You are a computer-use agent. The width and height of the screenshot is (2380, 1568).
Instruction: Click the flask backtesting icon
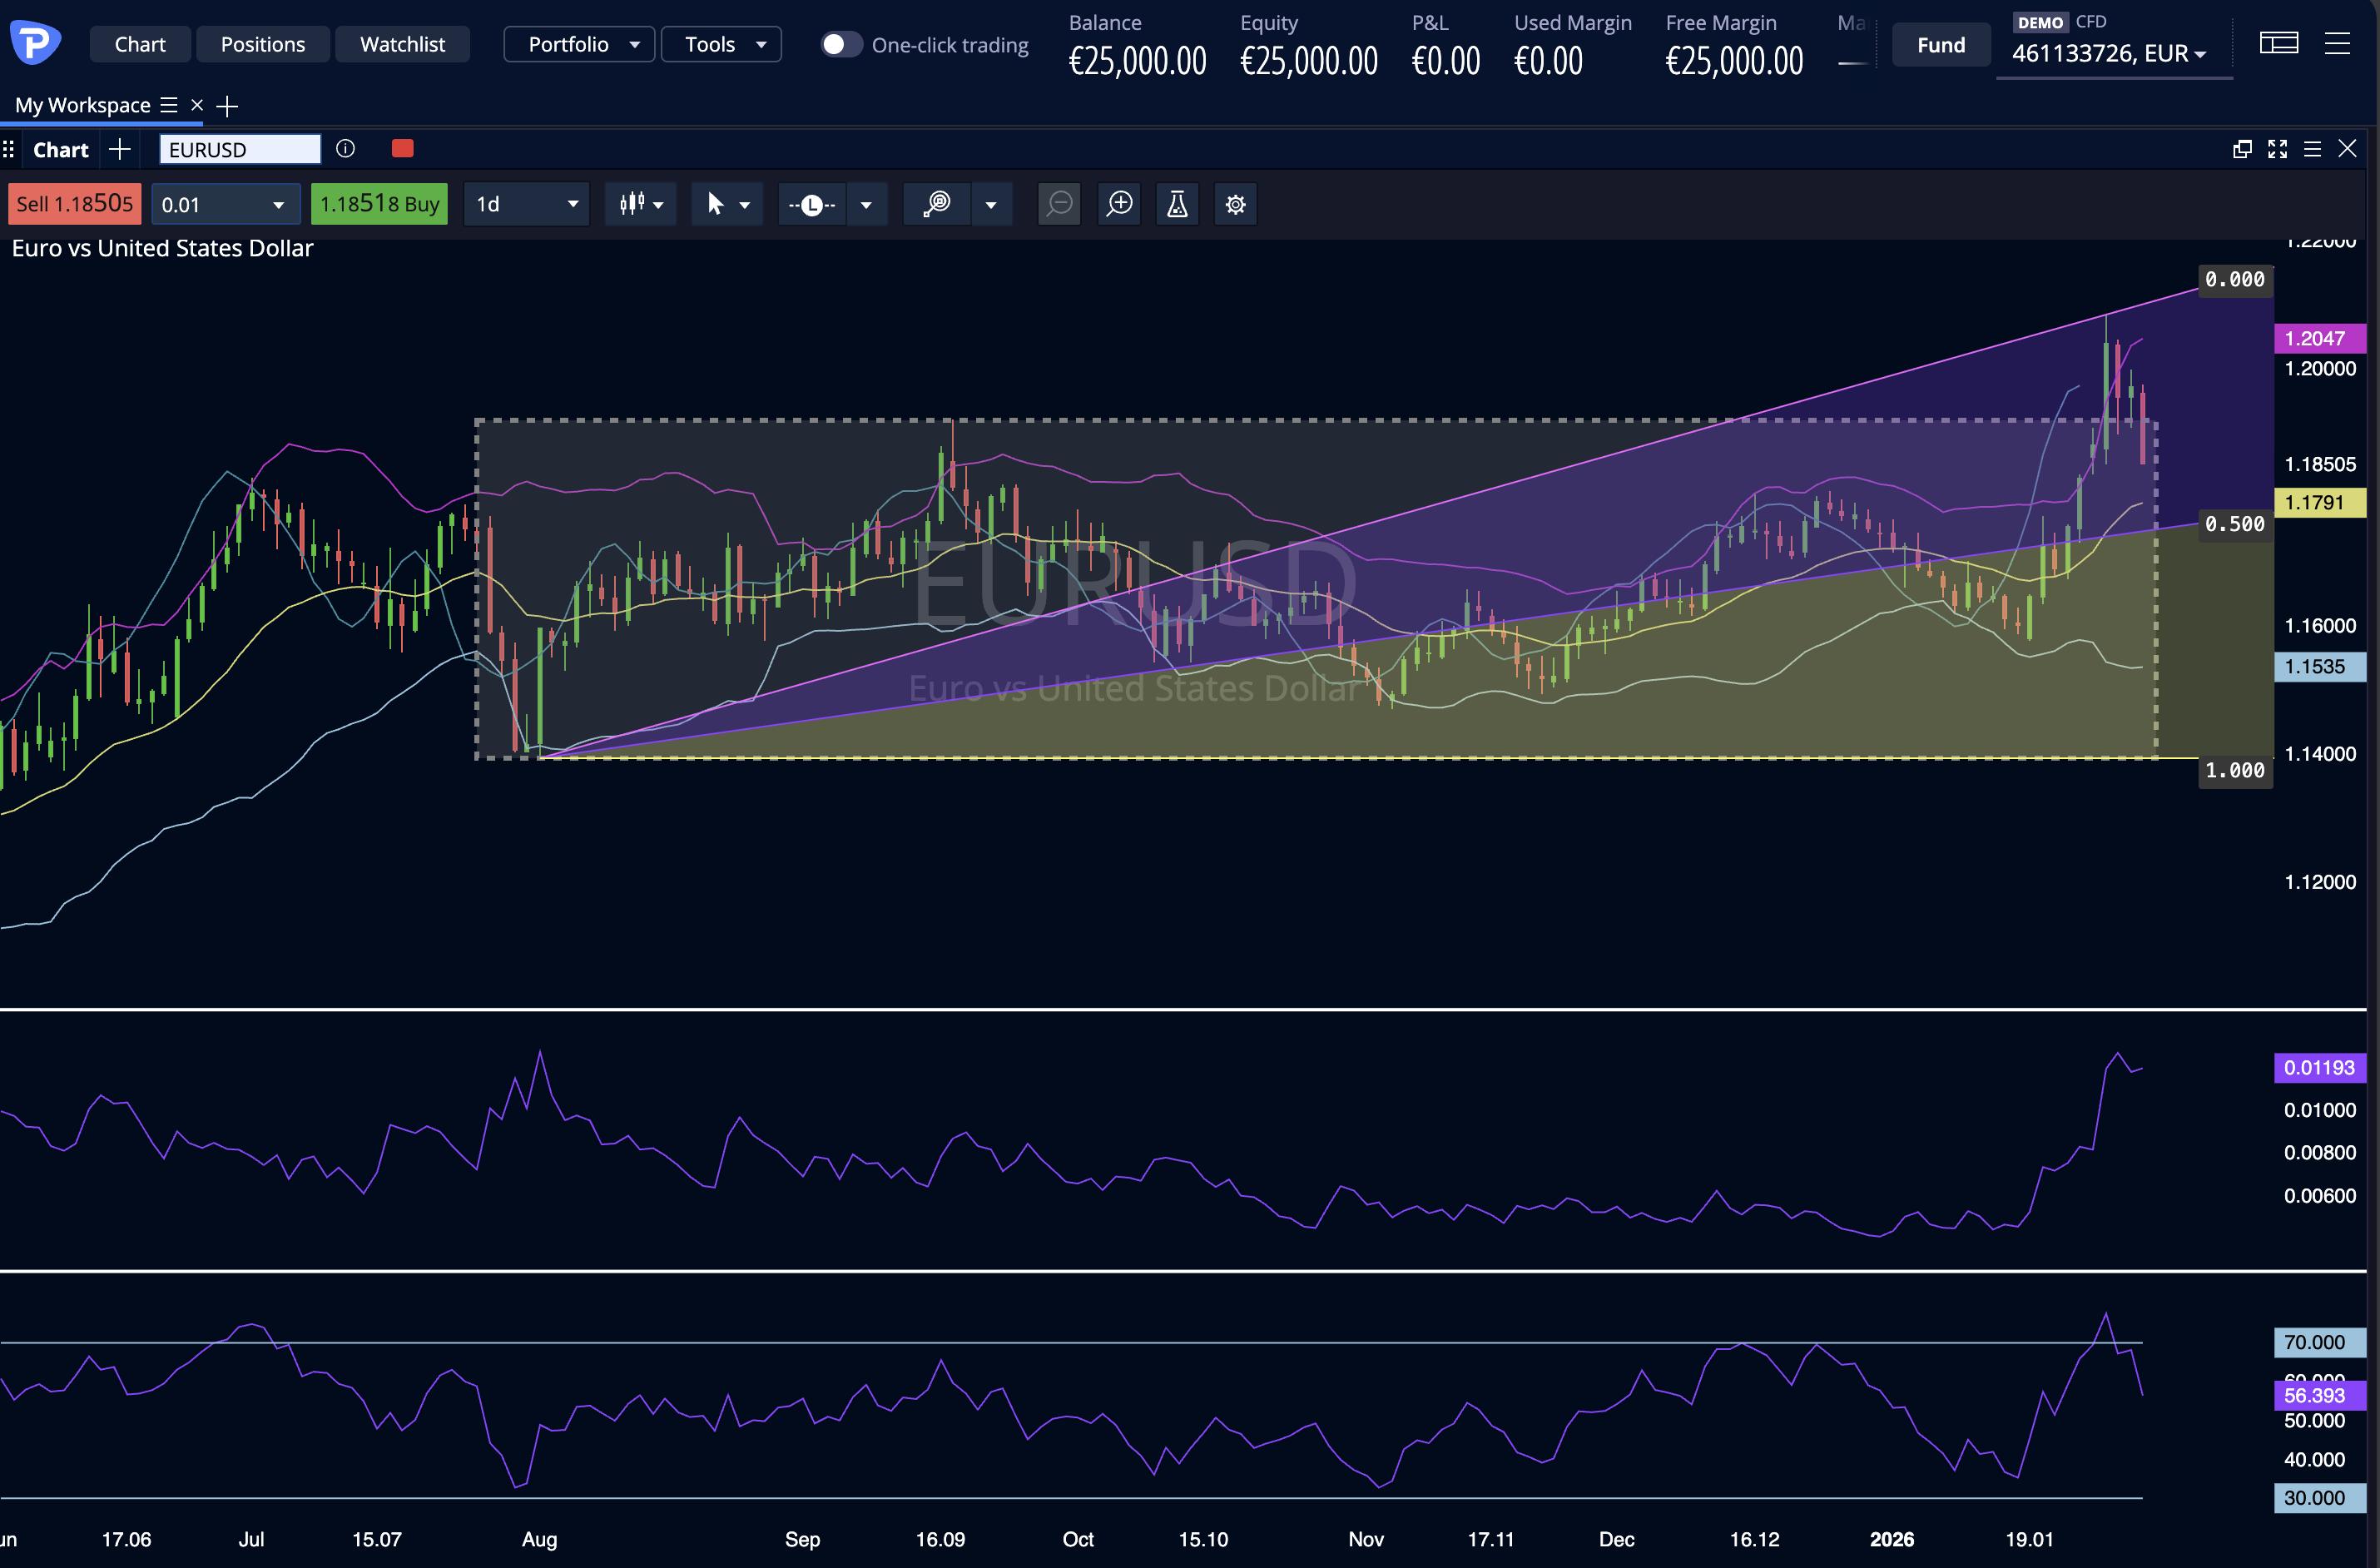(1177, 204)
